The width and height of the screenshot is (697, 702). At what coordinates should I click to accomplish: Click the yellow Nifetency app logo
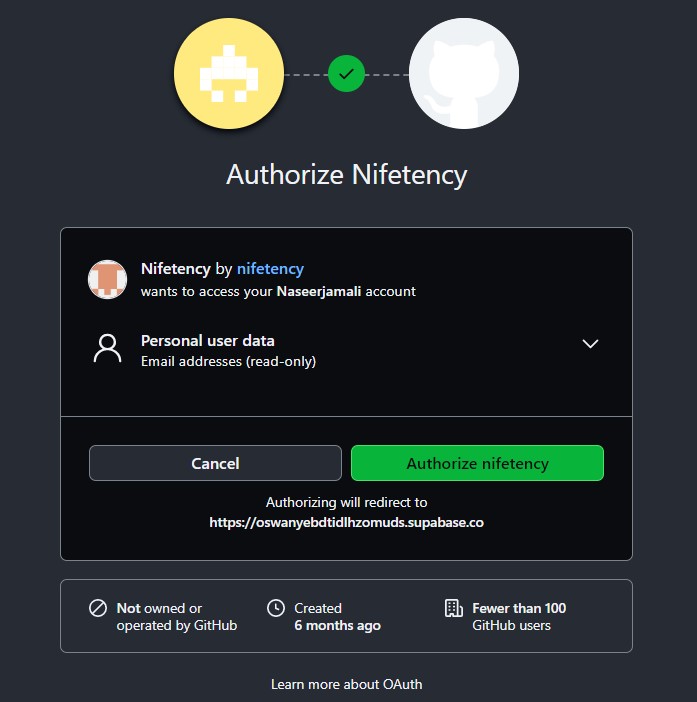229,73
